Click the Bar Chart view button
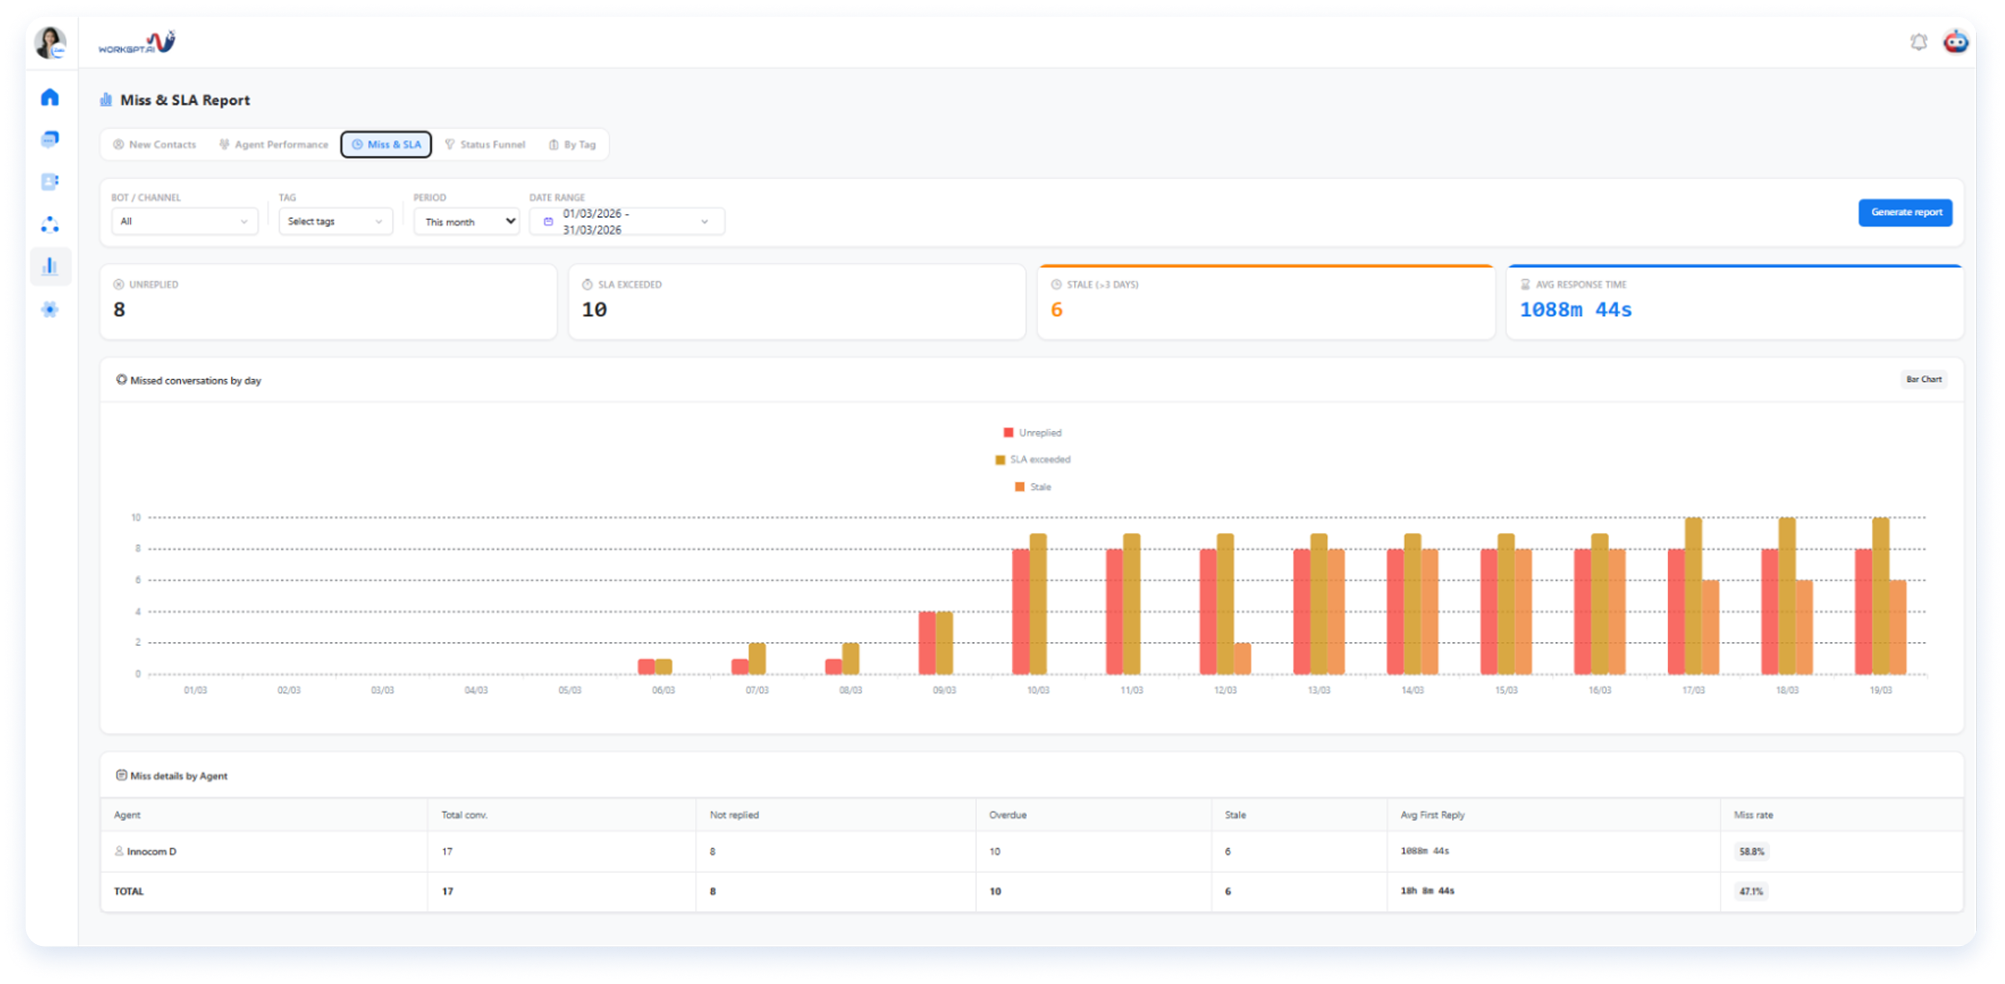 (x=1923, y=379)
